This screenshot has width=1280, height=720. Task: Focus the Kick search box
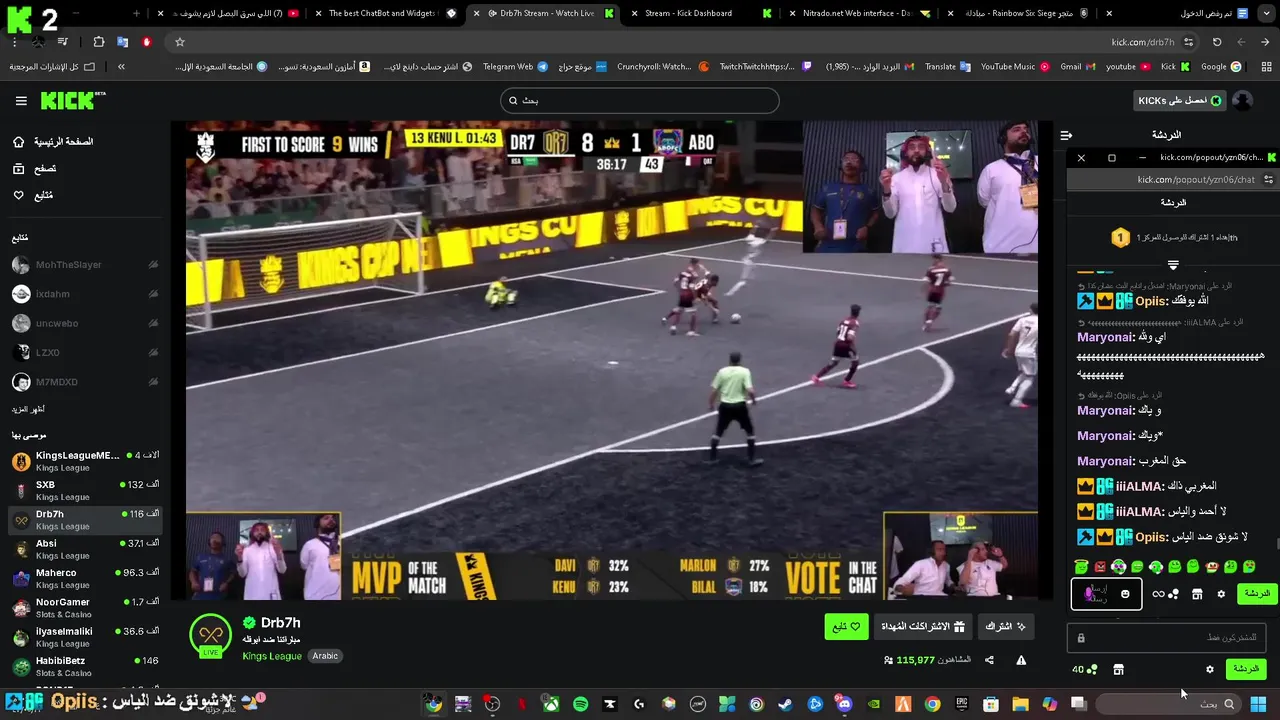click(x=640, y=100)
